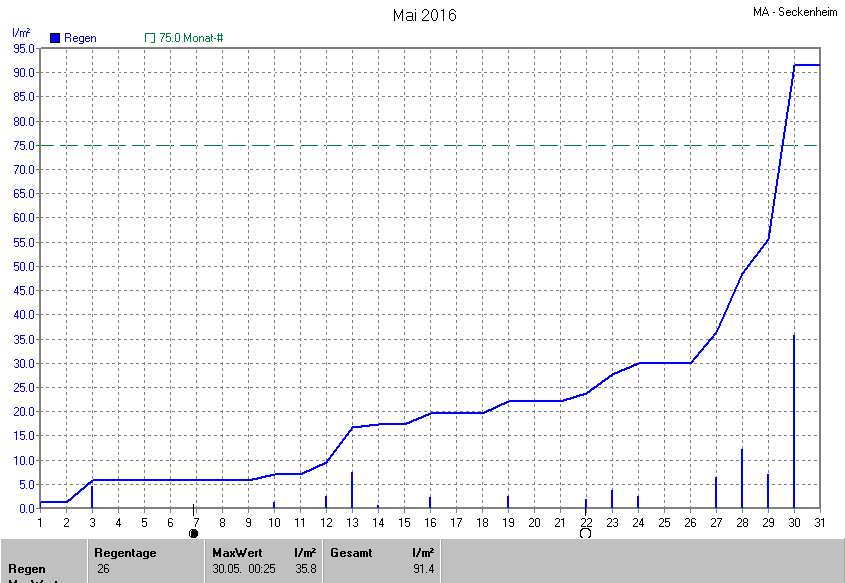Select day 15 on the x-axis
This screenshot has height=583, width=845.
click(x=404, y=522)
